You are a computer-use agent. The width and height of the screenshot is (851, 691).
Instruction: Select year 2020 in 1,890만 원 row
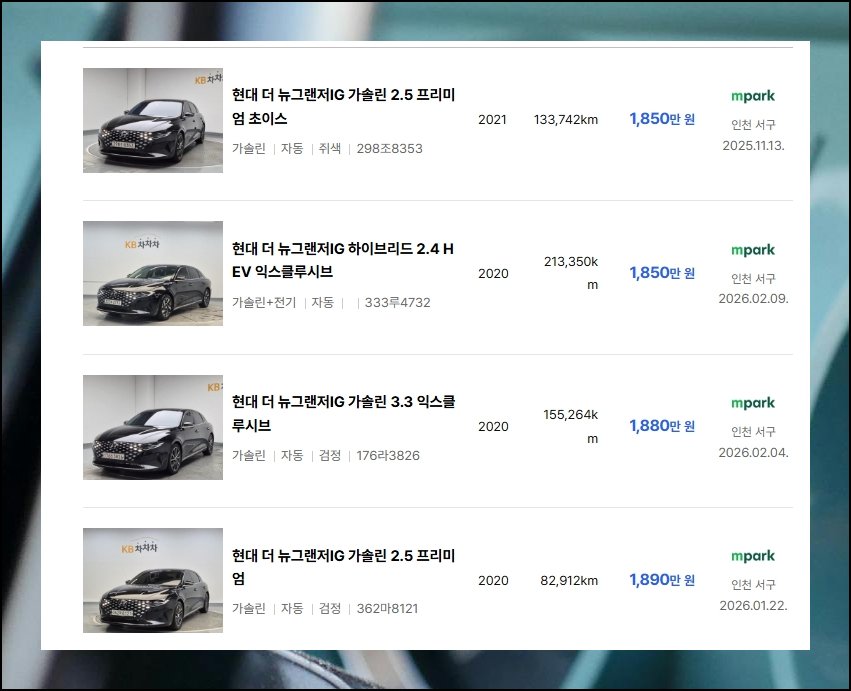pos(493,580)
